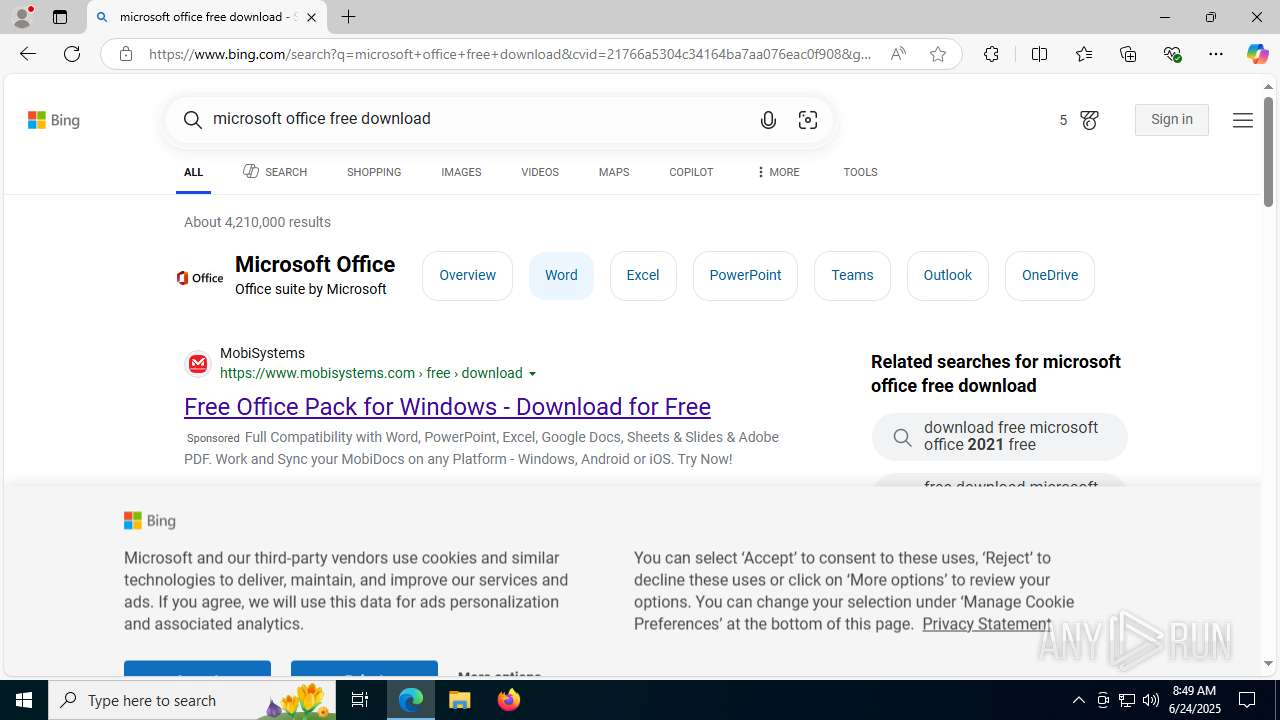Open File Explorer from taskbar
Screen dimensions: 1280x720
coord(460,700)
